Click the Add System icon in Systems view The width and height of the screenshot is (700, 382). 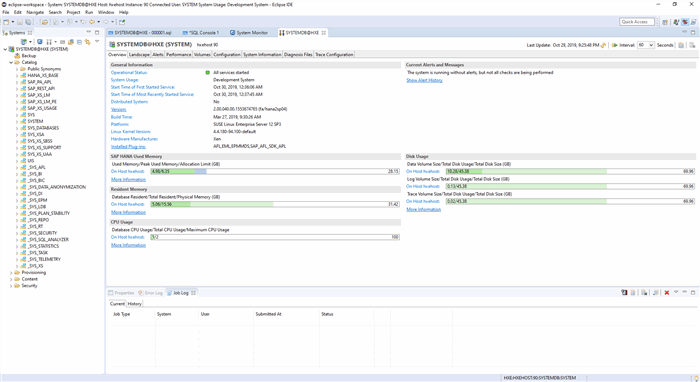[24, 42]
